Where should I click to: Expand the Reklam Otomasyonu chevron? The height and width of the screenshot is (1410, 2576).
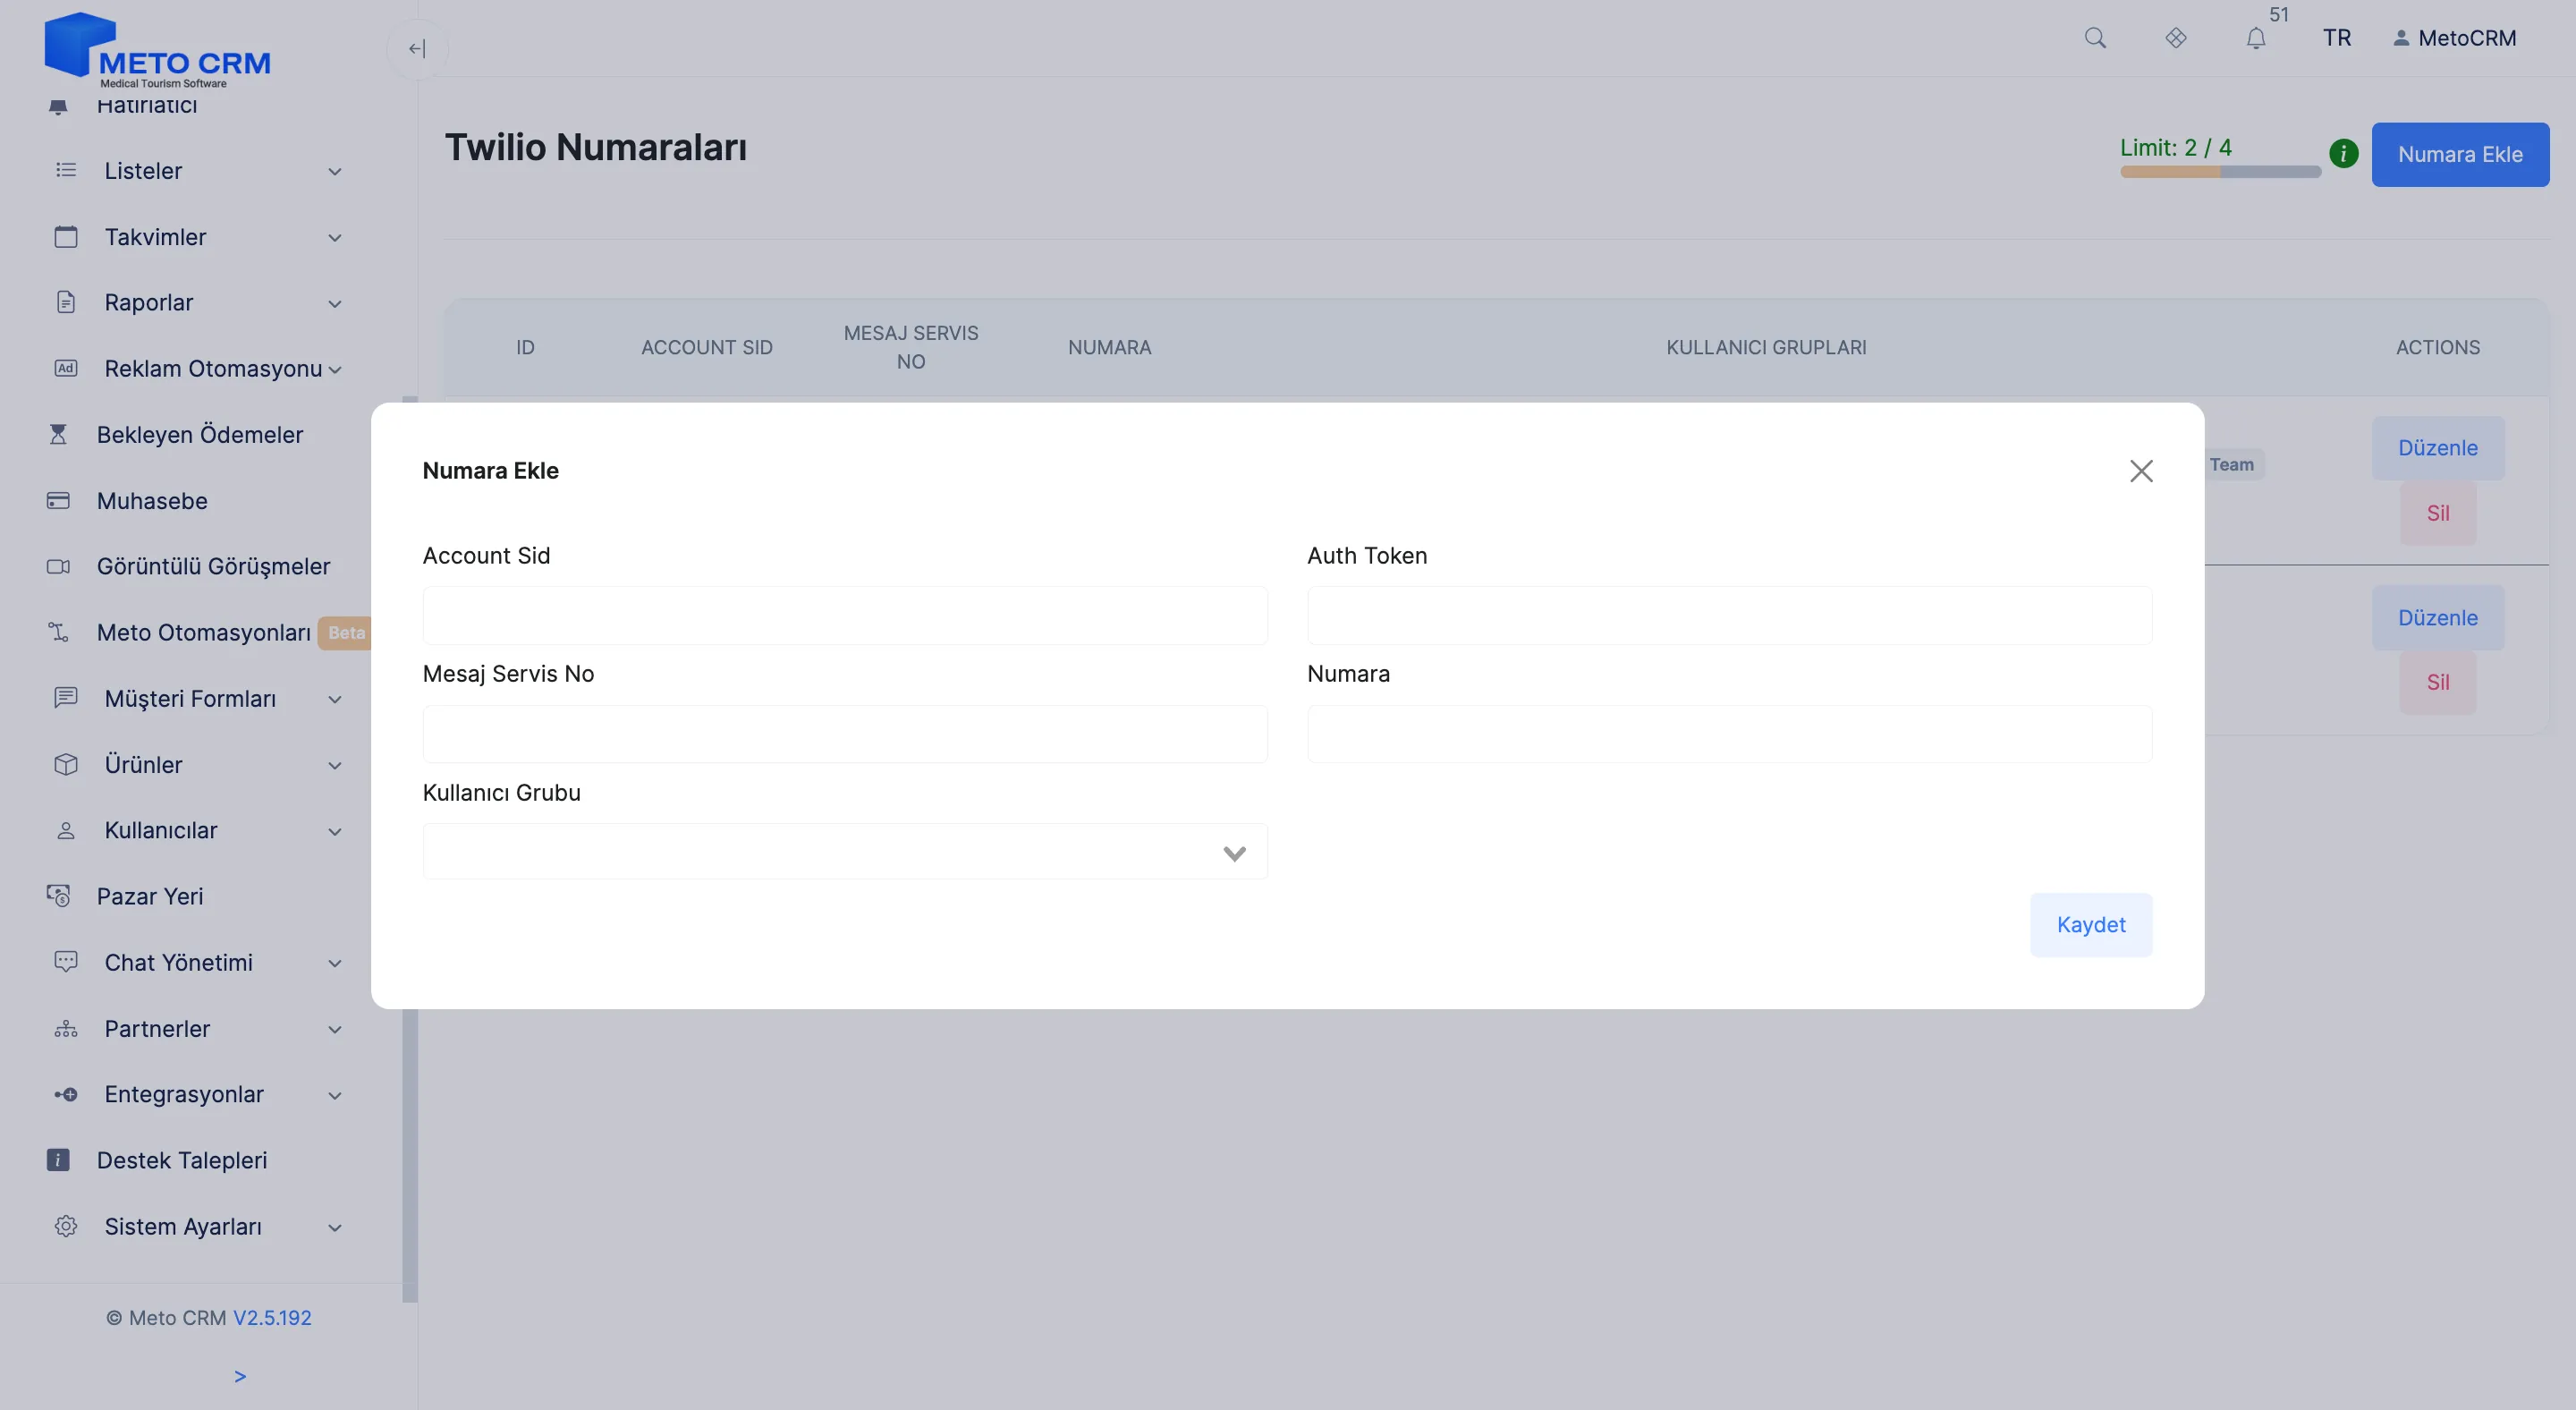pyautogui.click(x=335, y=370)
